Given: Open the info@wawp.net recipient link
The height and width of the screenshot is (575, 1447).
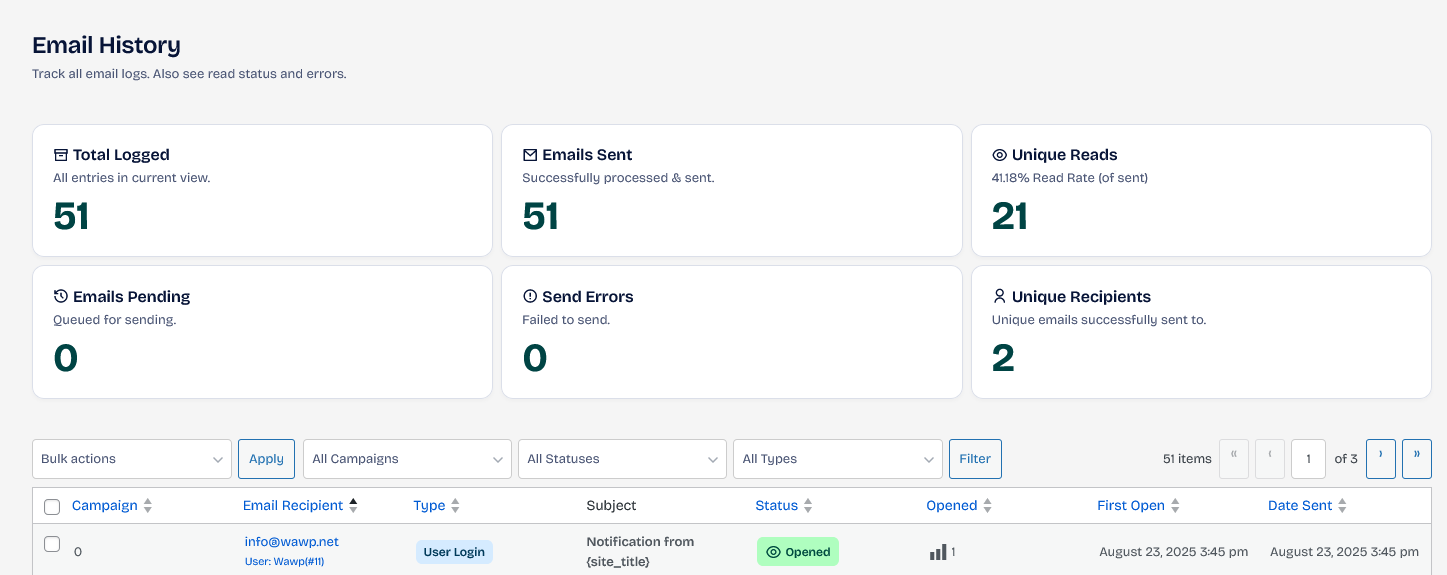Looking at the screenshot, I should 291,542.
